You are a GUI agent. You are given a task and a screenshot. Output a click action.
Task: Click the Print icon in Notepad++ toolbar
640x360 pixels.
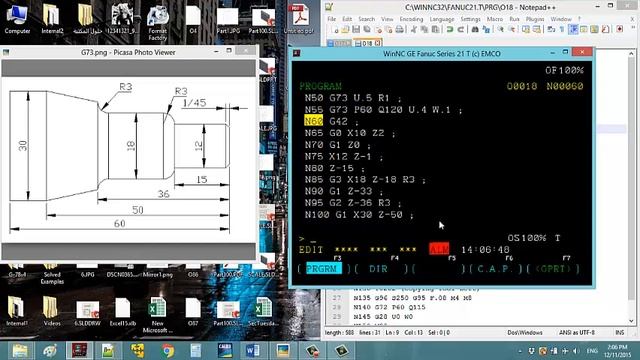(x=400, y=29)
